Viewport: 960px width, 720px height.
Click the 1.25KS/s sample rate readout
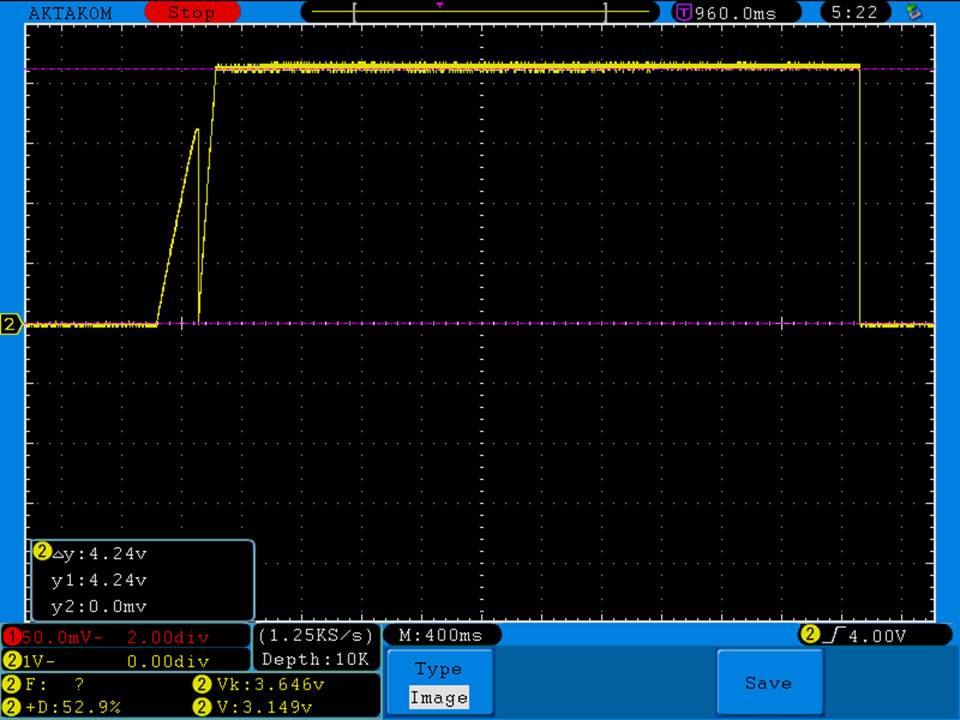click(x=316, y=635)
